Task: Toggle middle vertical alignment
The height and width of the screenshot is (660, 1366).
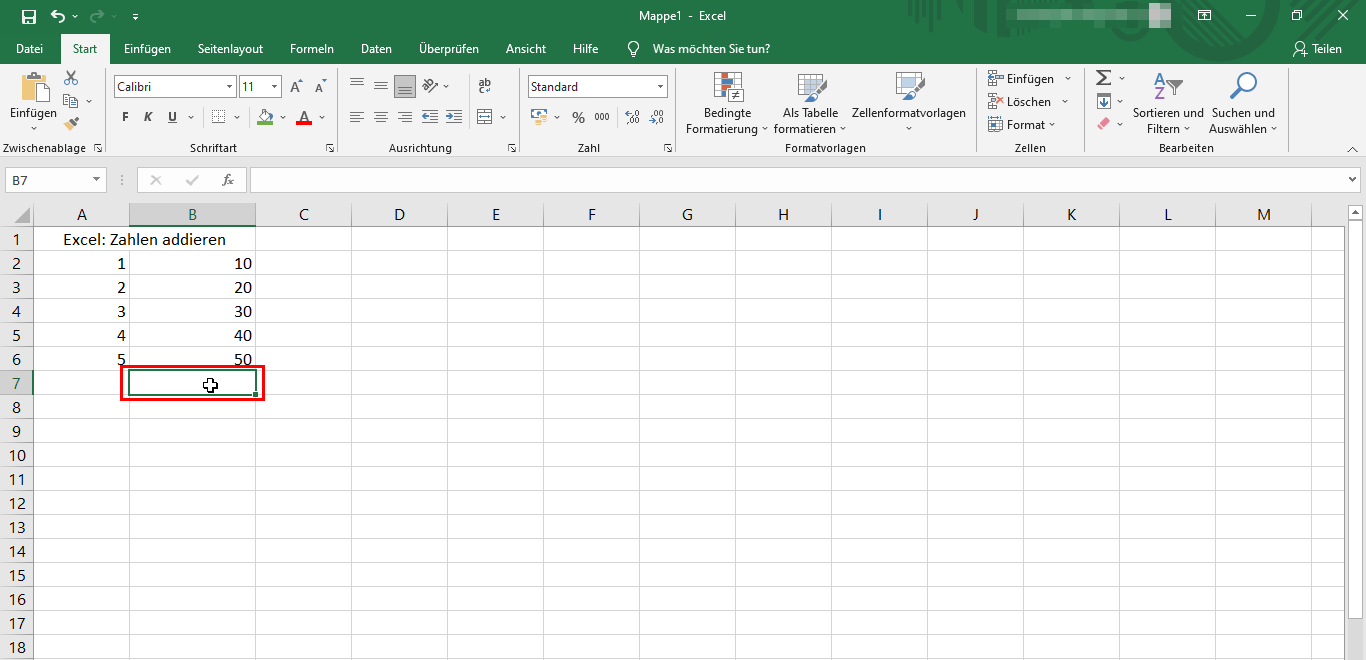Action: click(x=381, y=86)
